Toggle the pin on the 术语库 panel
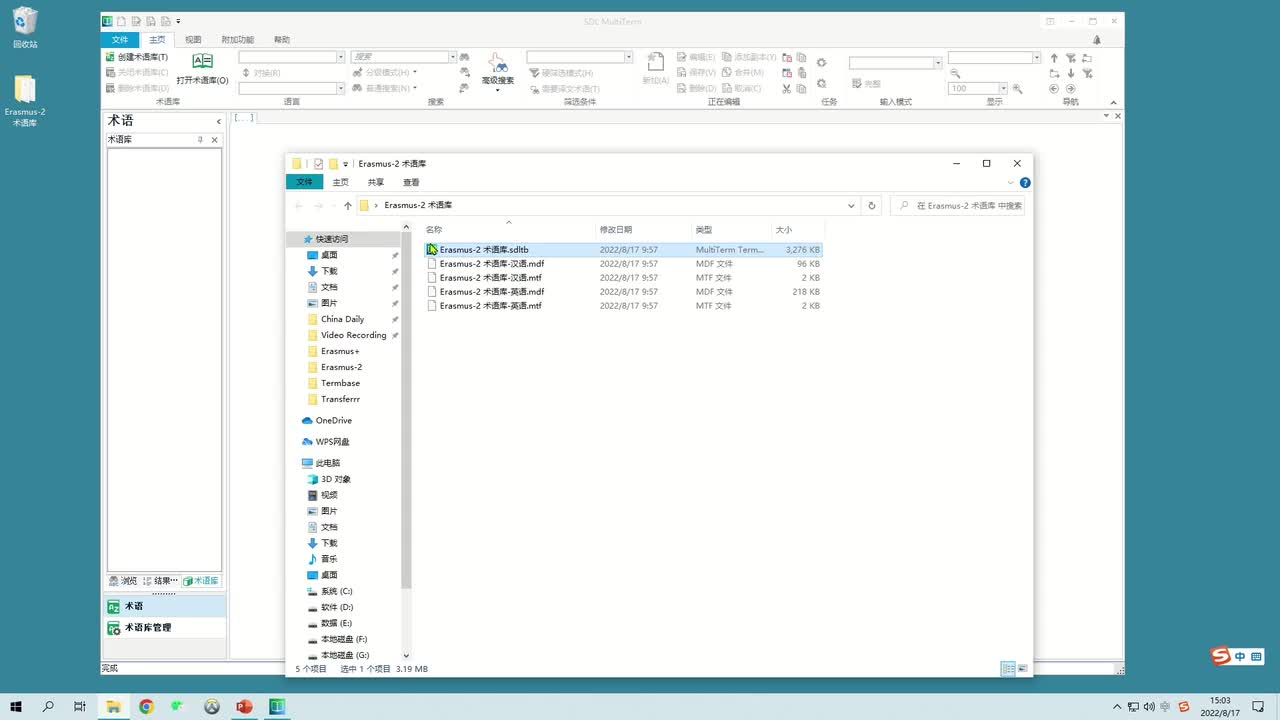This screenshot has height=720, width=1280. (200, 140)
